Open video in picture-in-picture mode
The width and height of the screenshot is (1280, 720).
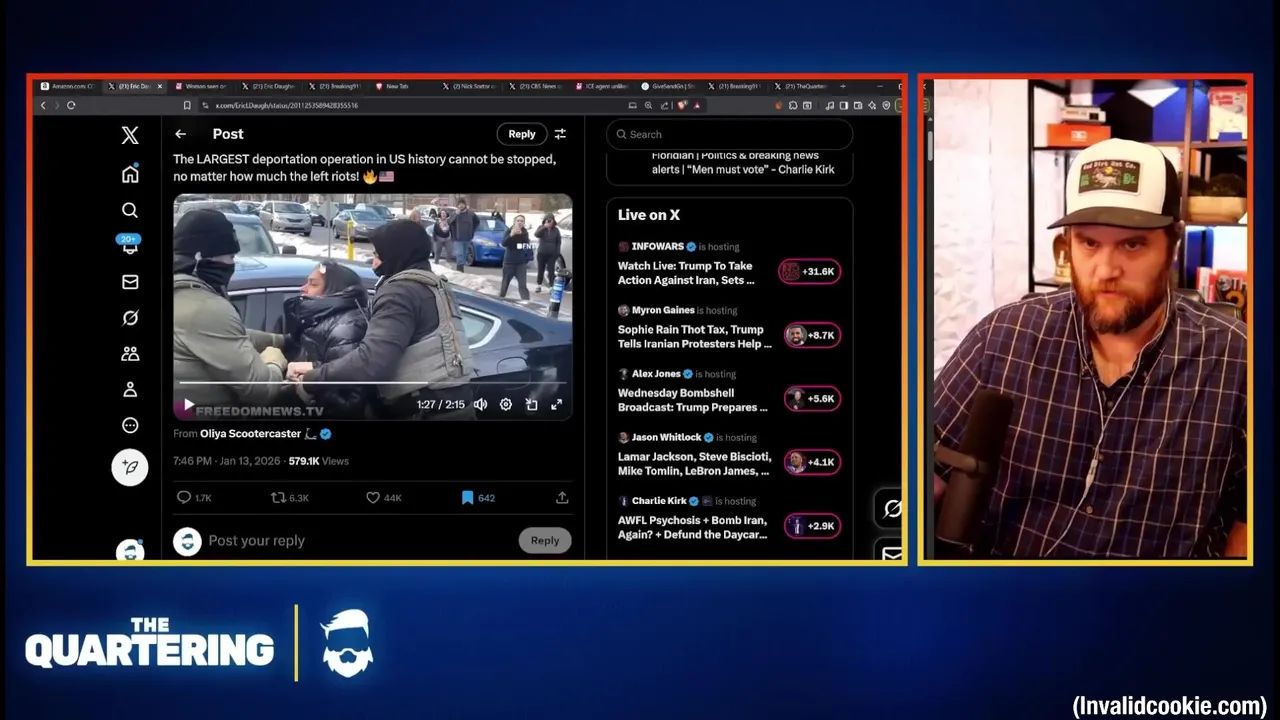(x=531, y=404)
